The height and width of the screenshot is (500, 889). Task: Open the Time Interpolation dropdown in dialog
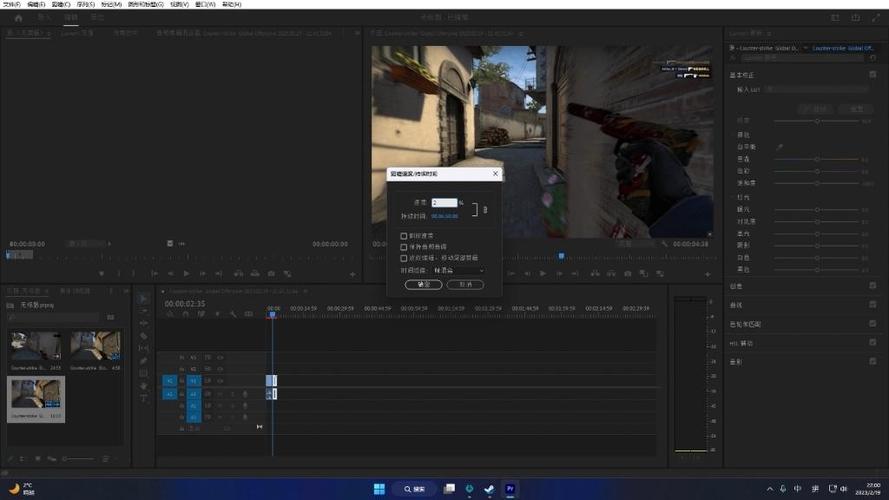tap(459, 270)
